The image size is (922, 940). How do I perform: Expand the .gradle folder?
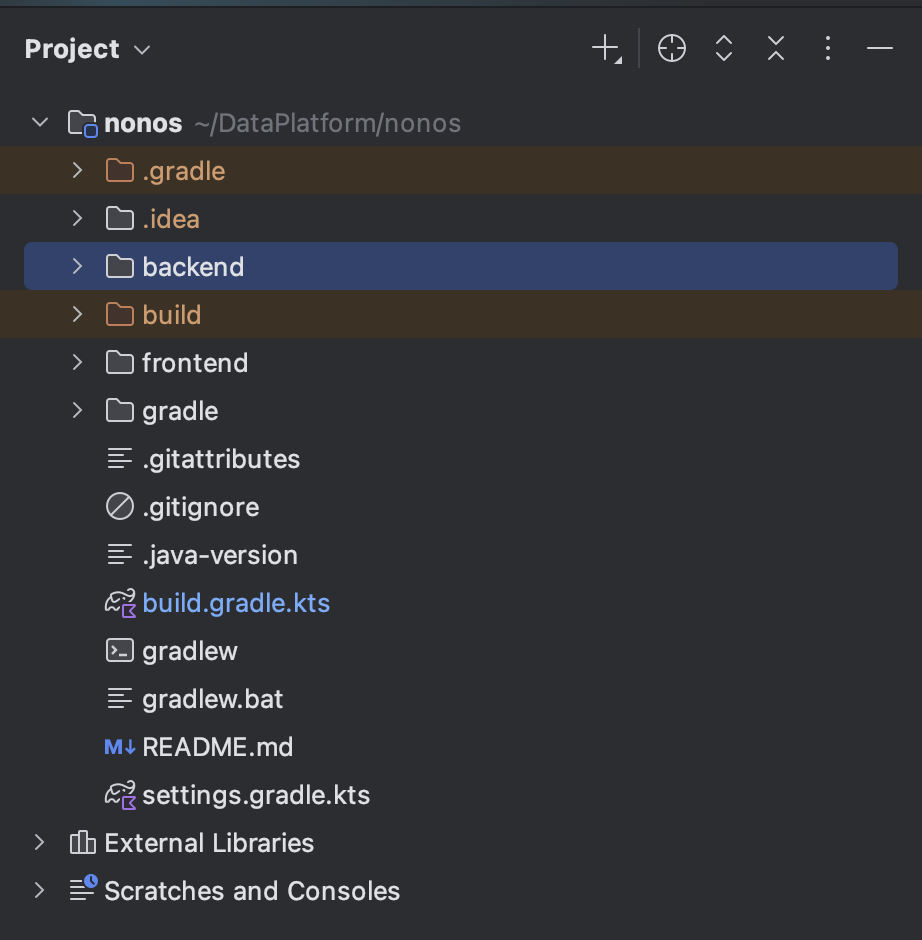77,171
